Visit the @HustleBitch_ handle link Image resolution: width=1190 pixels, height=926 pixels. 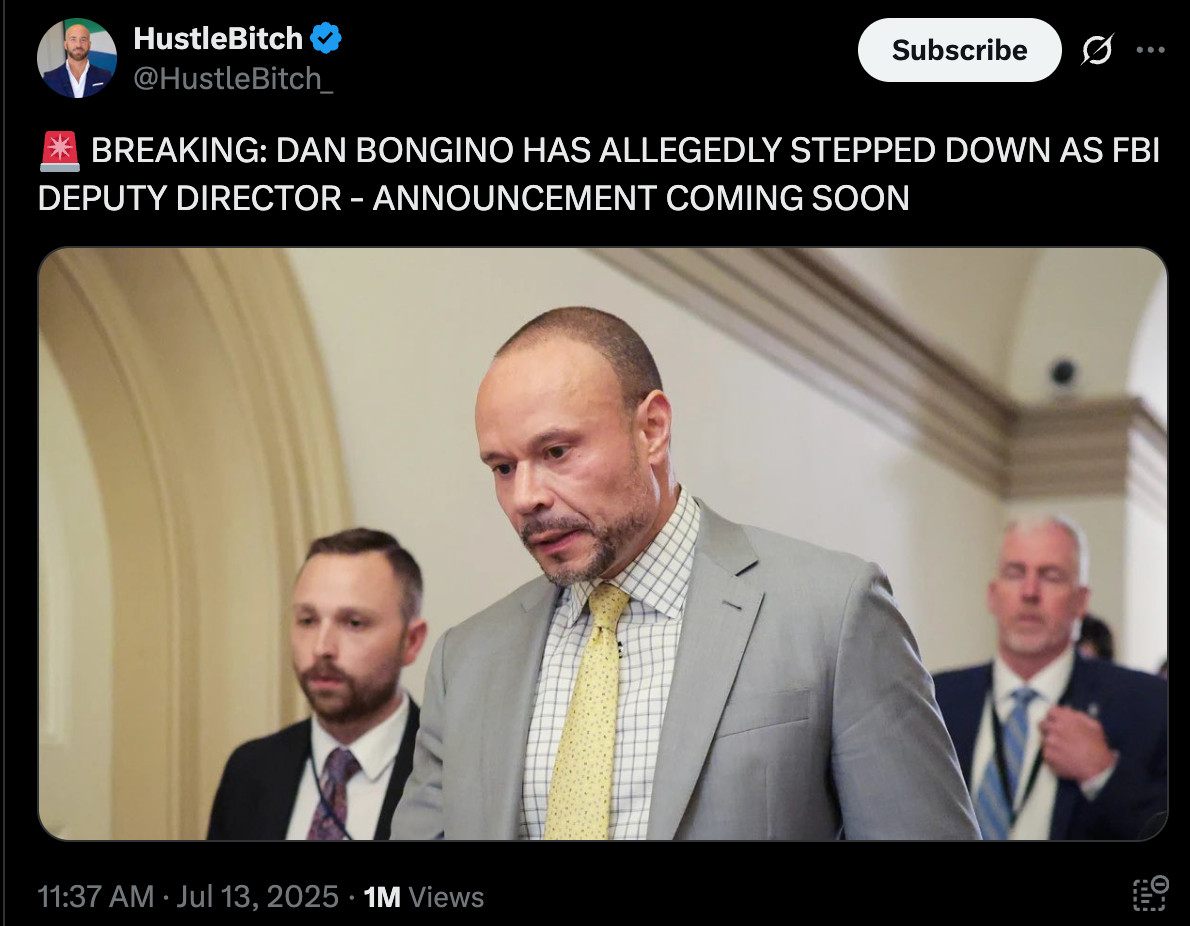[x=233, y=78]
